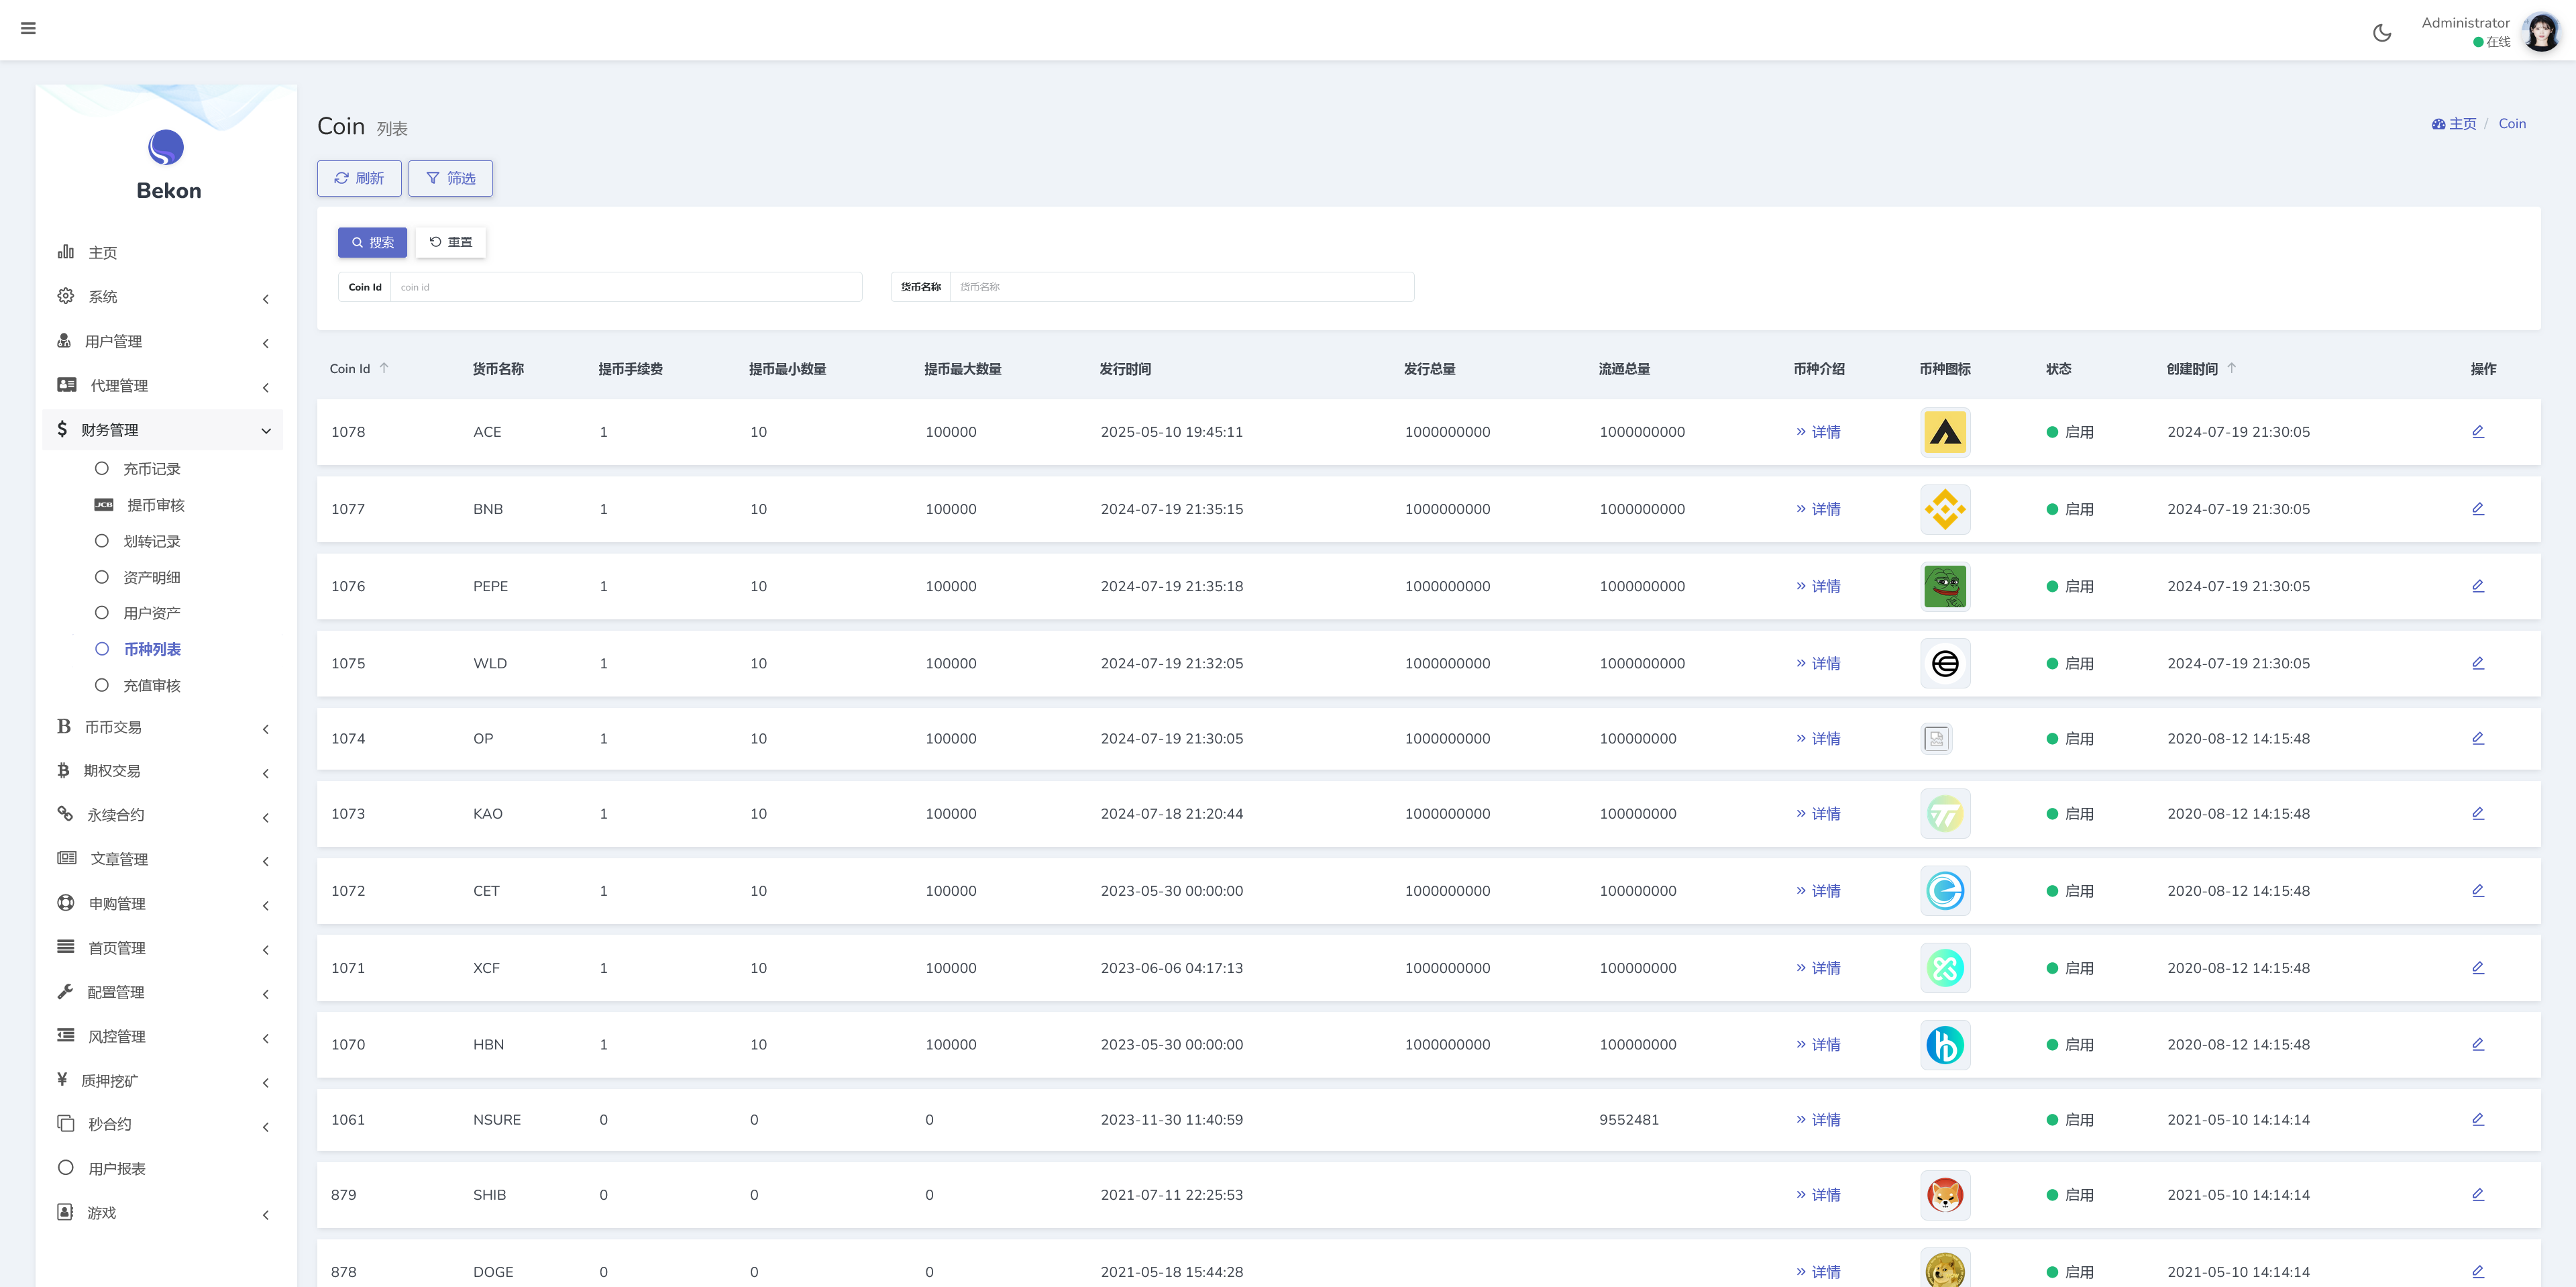Click the hamburger menu icon
2576x1287 pixels.
(28, 28)
